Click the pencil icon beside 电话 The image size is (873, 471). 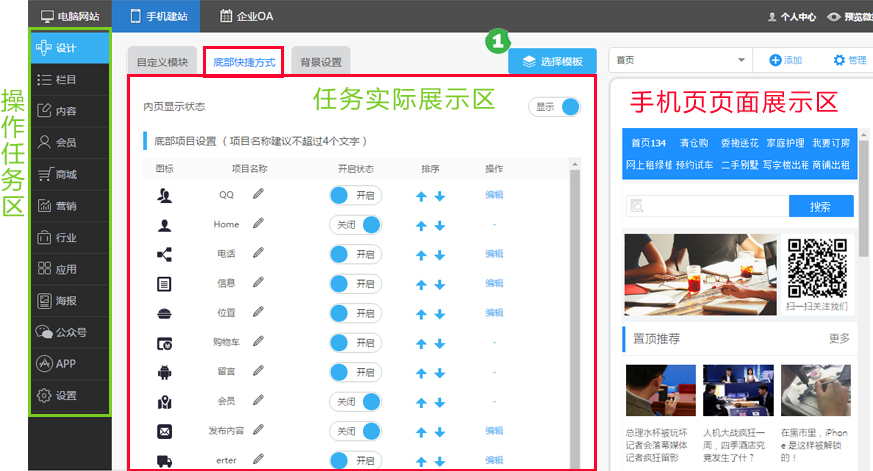click(258, 254)
